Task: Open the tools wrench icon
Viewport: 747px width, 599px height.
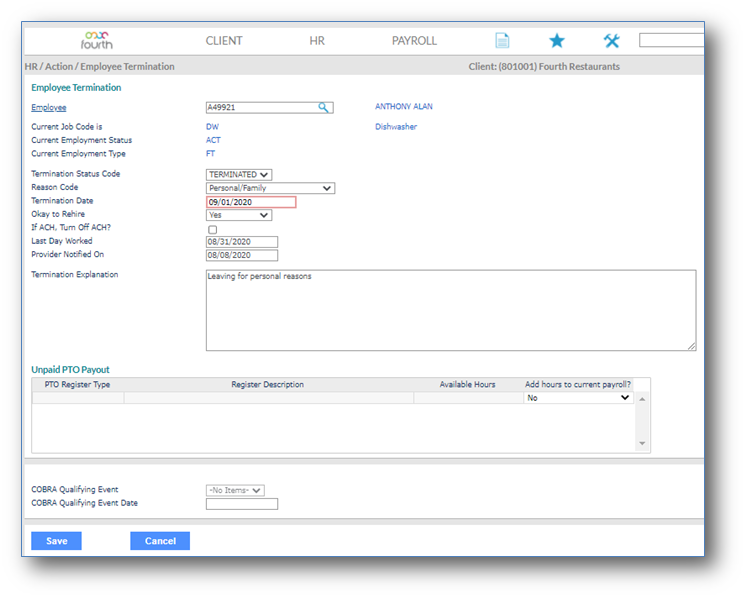Action: click(x=612, y=41)
